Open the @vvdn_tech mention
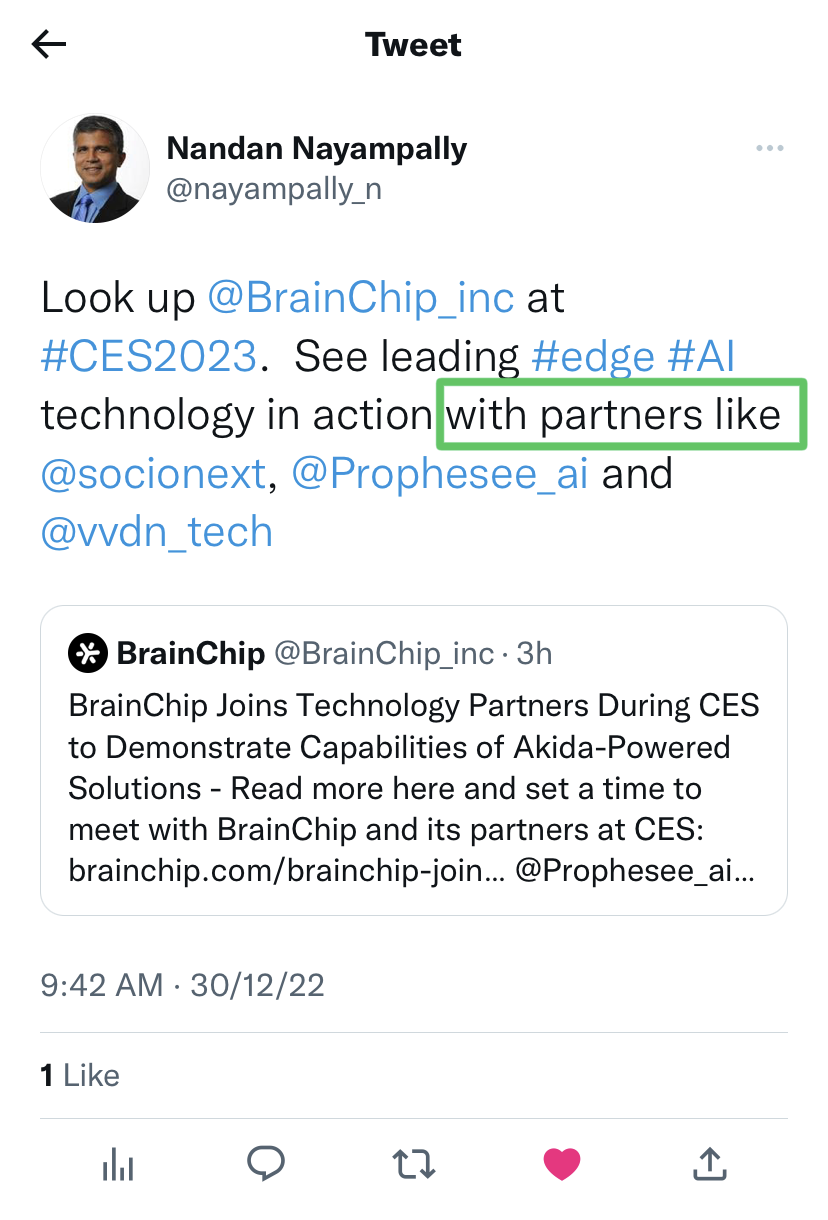 [x=157, y=532]
